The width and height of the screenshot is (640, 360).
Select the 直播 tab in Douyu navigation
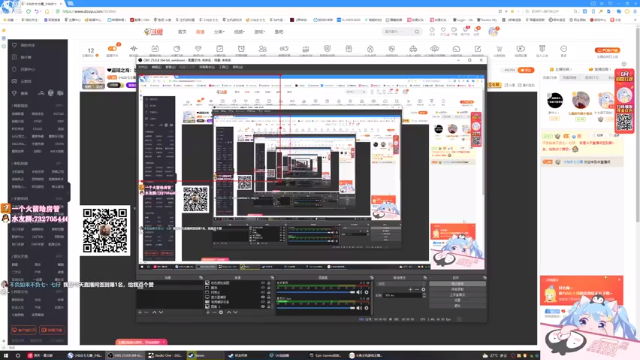(200, 31)
